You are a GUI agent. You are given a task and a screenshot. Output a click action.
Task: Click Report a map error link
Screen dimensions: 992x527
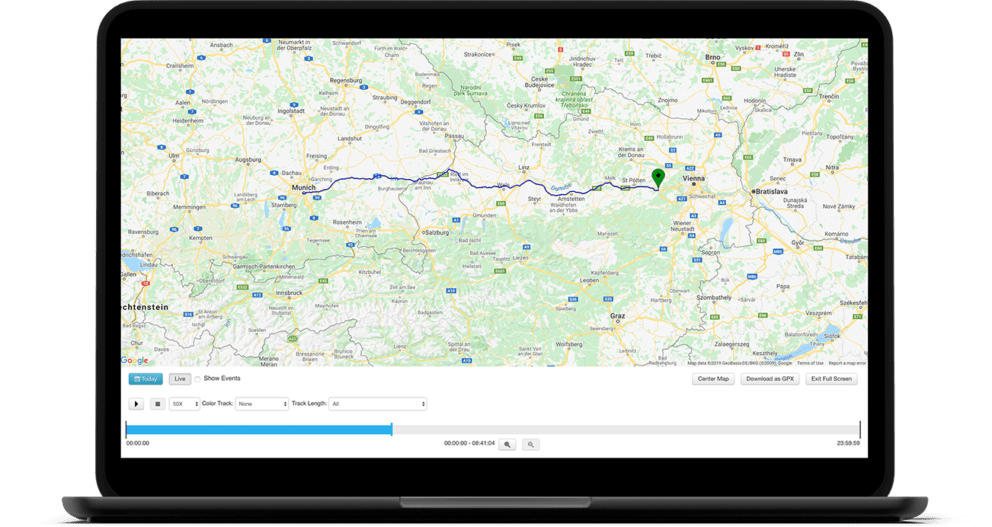point(847,363)
